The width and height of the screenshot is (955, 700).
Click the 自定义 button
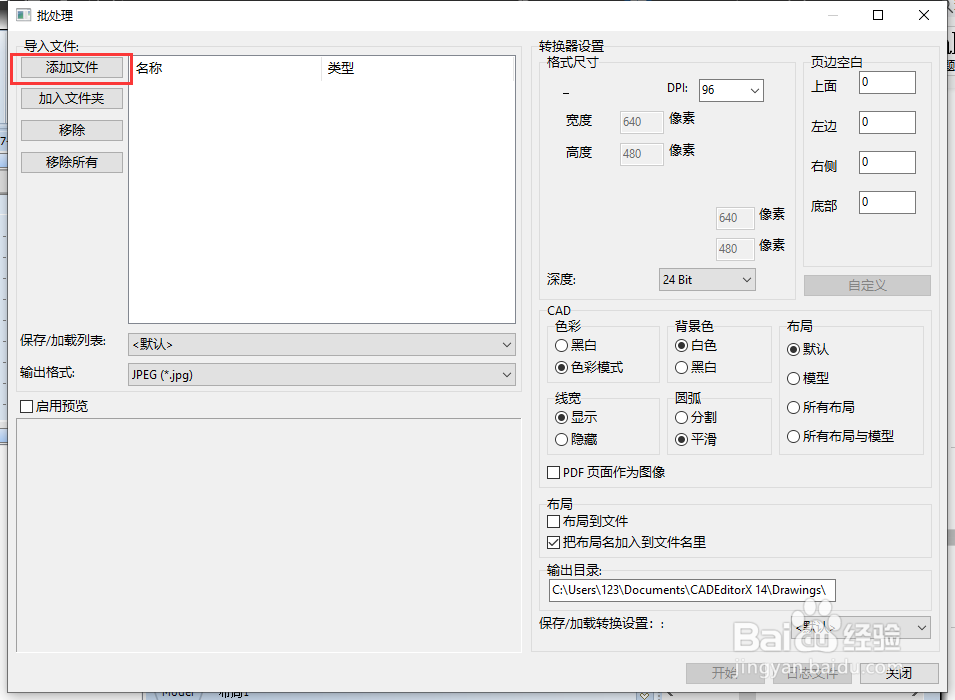[x=866, y=285]
